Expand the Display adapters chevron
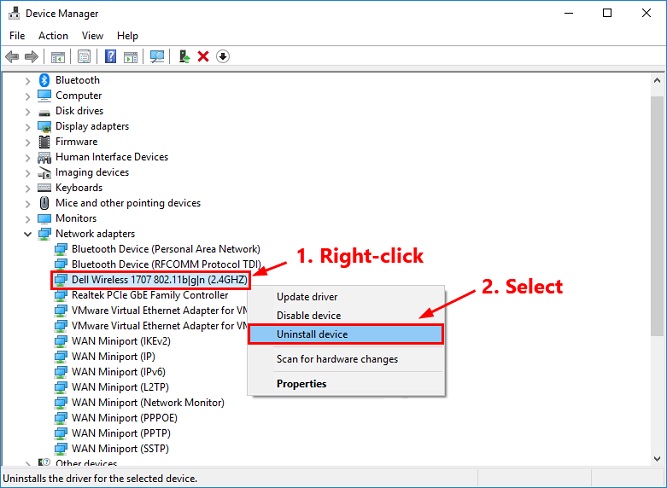The height and width of the screenshot is (488, 667). click(x=28, y=127)
